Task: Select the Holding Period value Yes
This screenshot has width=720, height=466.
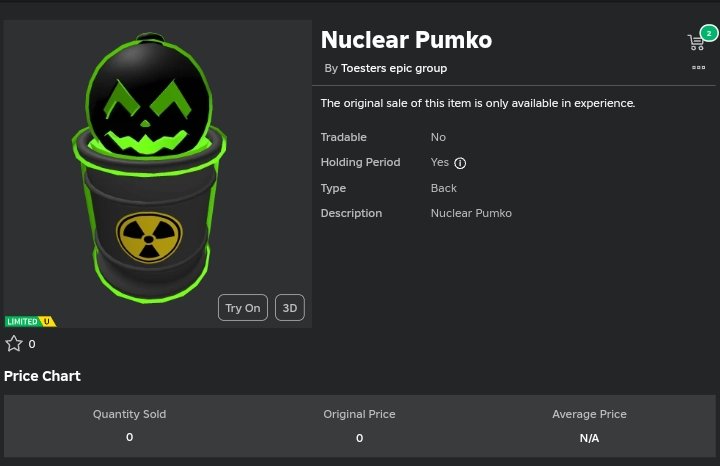Action: point(439,162)
